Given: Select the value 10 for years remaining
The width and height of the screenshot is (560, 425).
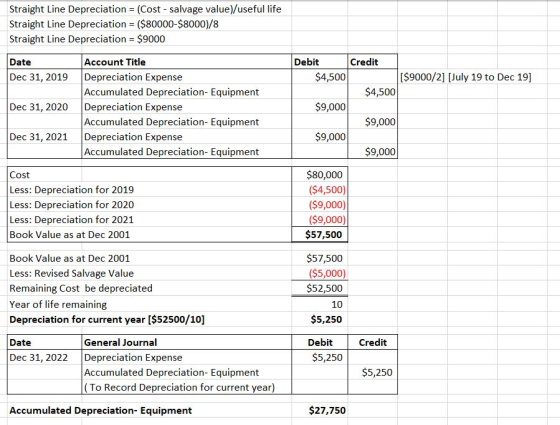Looking at the screenshot, I should [337, 304].
